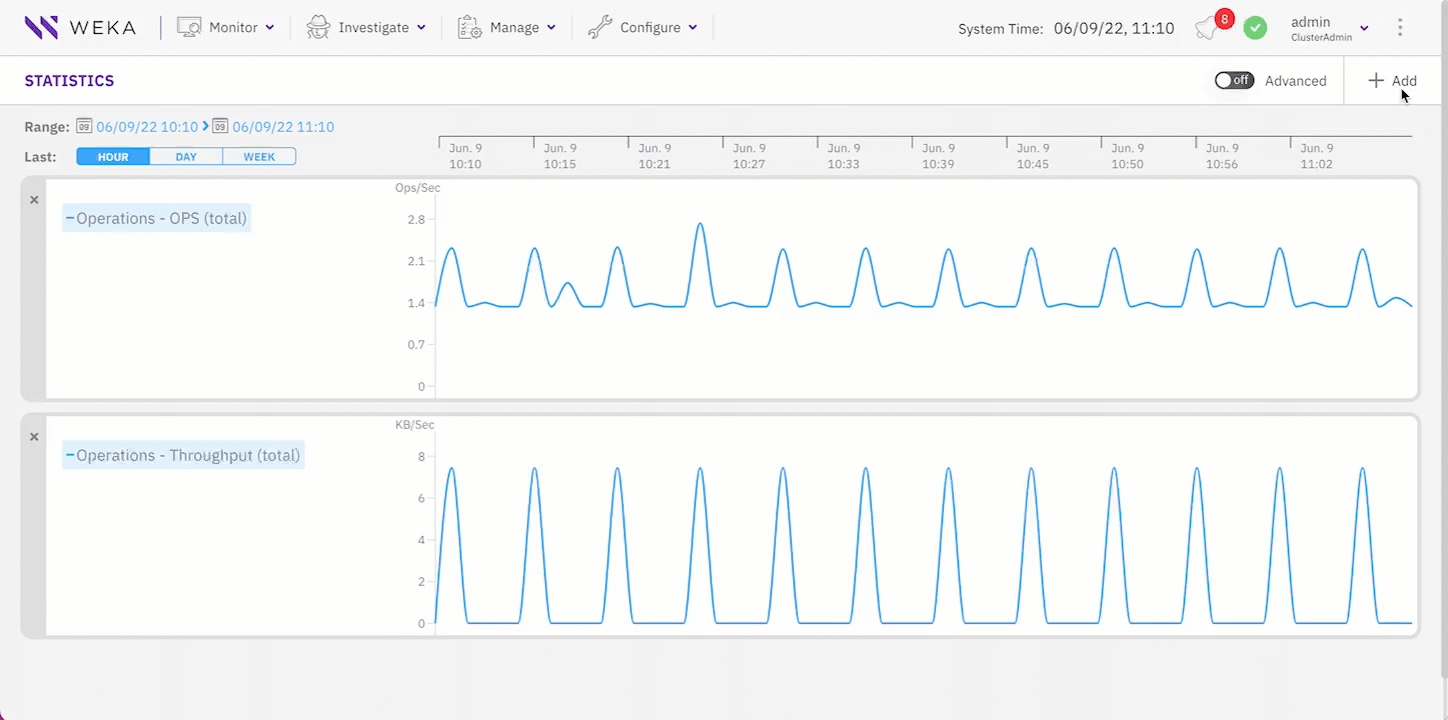Select the WEEK time range tab
The image size is (1448, 720).
tap(259, 157)
